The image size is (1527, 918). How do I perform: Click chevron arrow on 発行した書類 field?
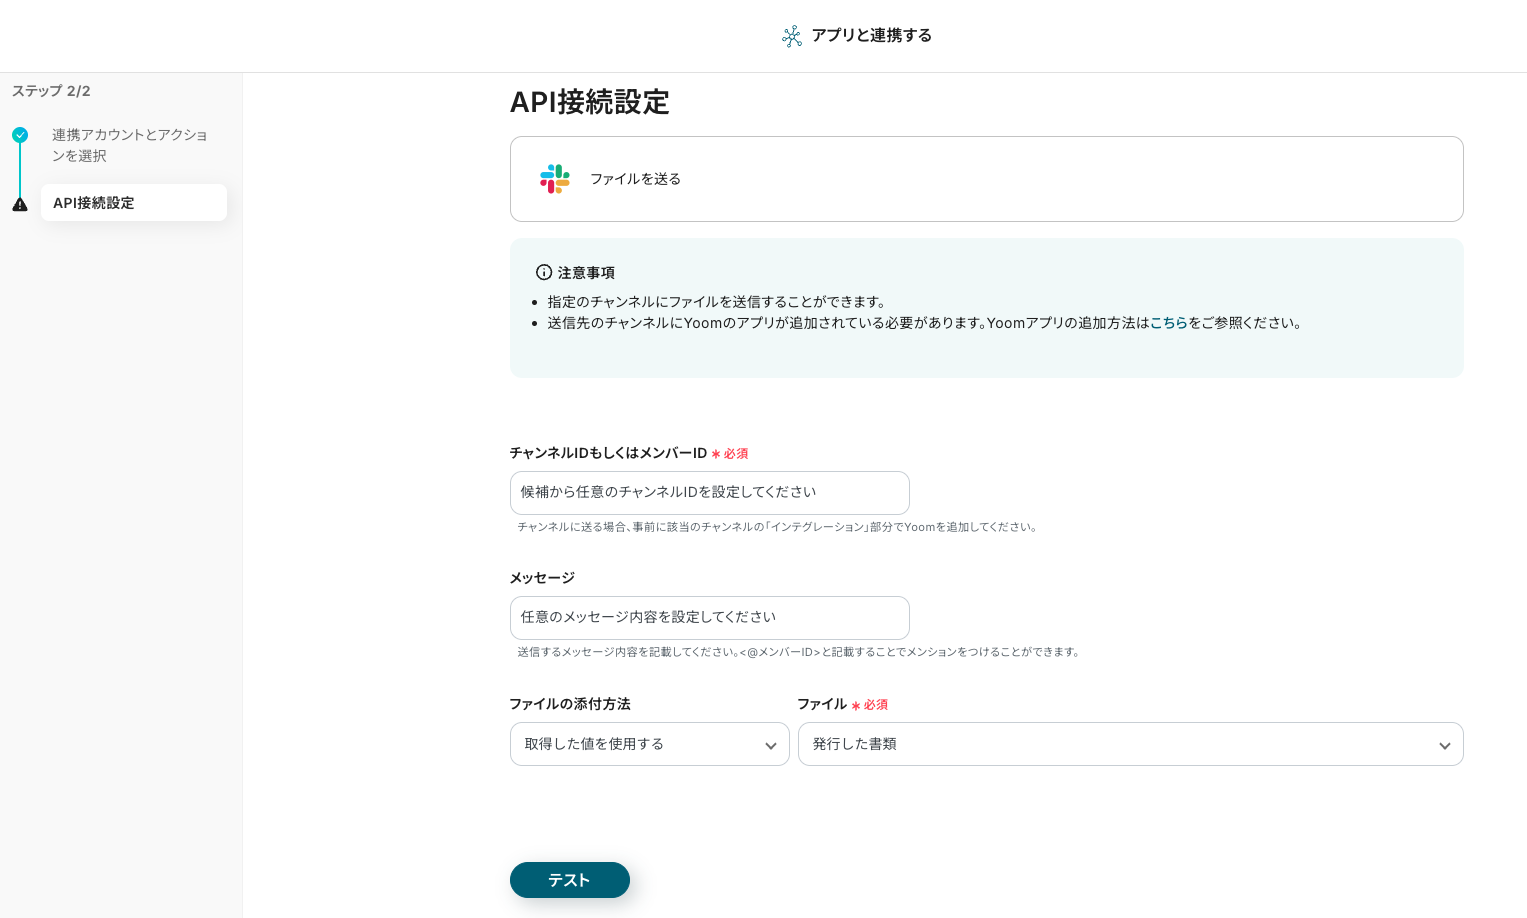coord(1444,746)
